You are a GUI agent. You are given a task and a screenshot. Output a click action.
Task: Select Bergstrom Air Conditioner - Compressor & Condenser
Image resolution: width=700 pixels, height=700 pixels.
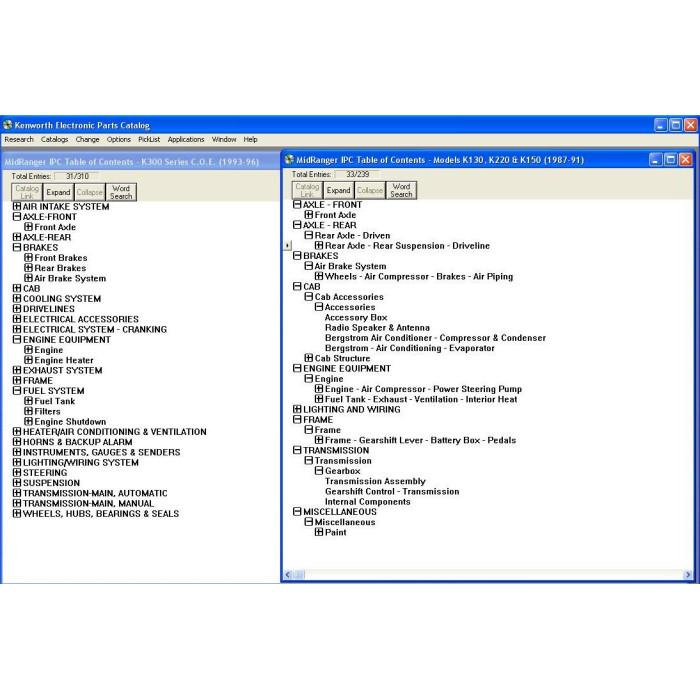(435, 338)
